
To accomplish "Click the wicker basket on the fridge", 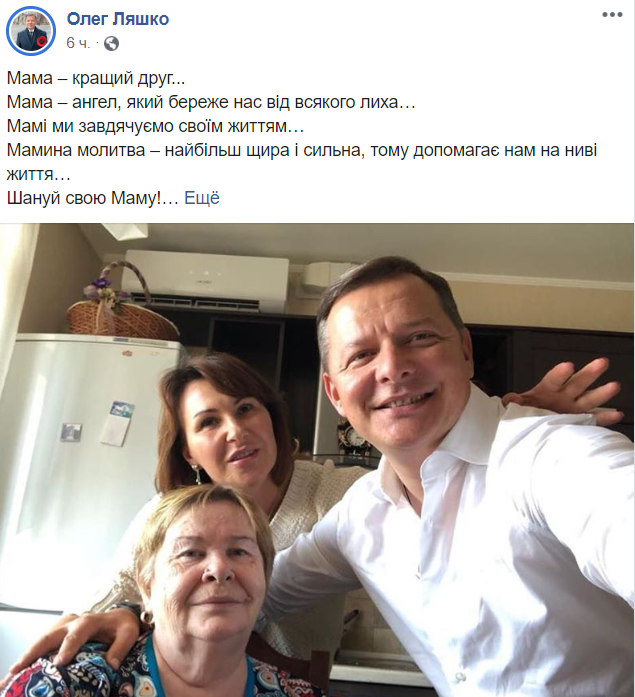I will click(x=120, y=307).
